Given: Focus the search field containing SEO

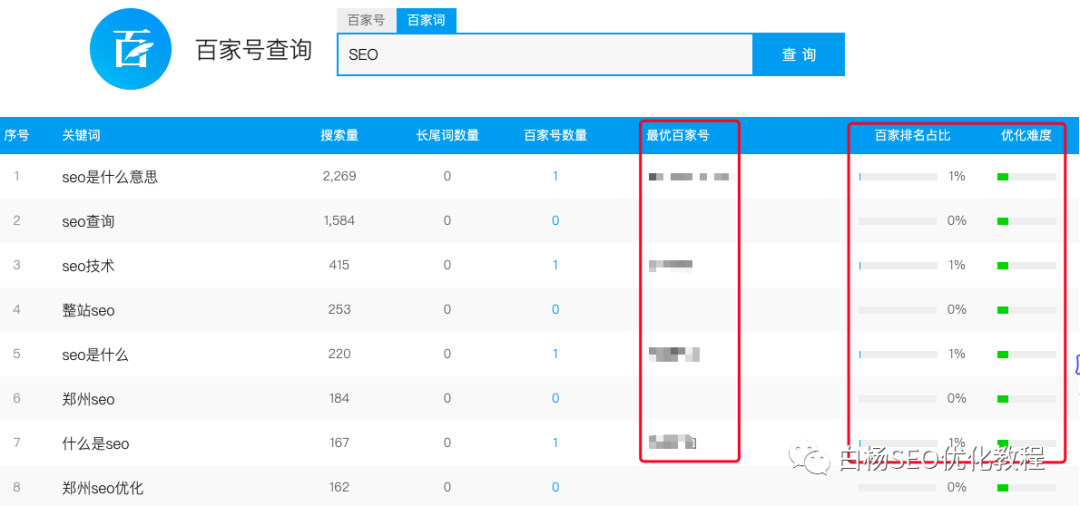Looking at the screenshot, I should pos(545,54).
